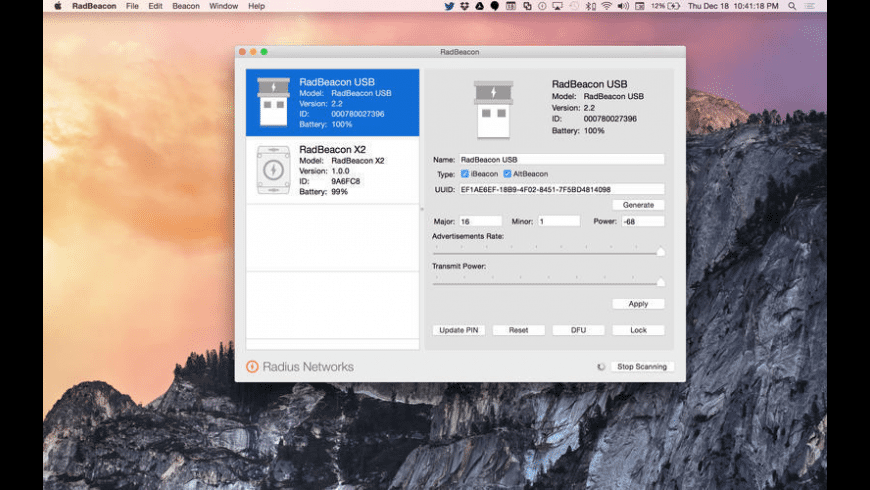Select the RadBeacon X2 device icon in list
The height and width of the screenshot is (490, 870).
[273, 170]
